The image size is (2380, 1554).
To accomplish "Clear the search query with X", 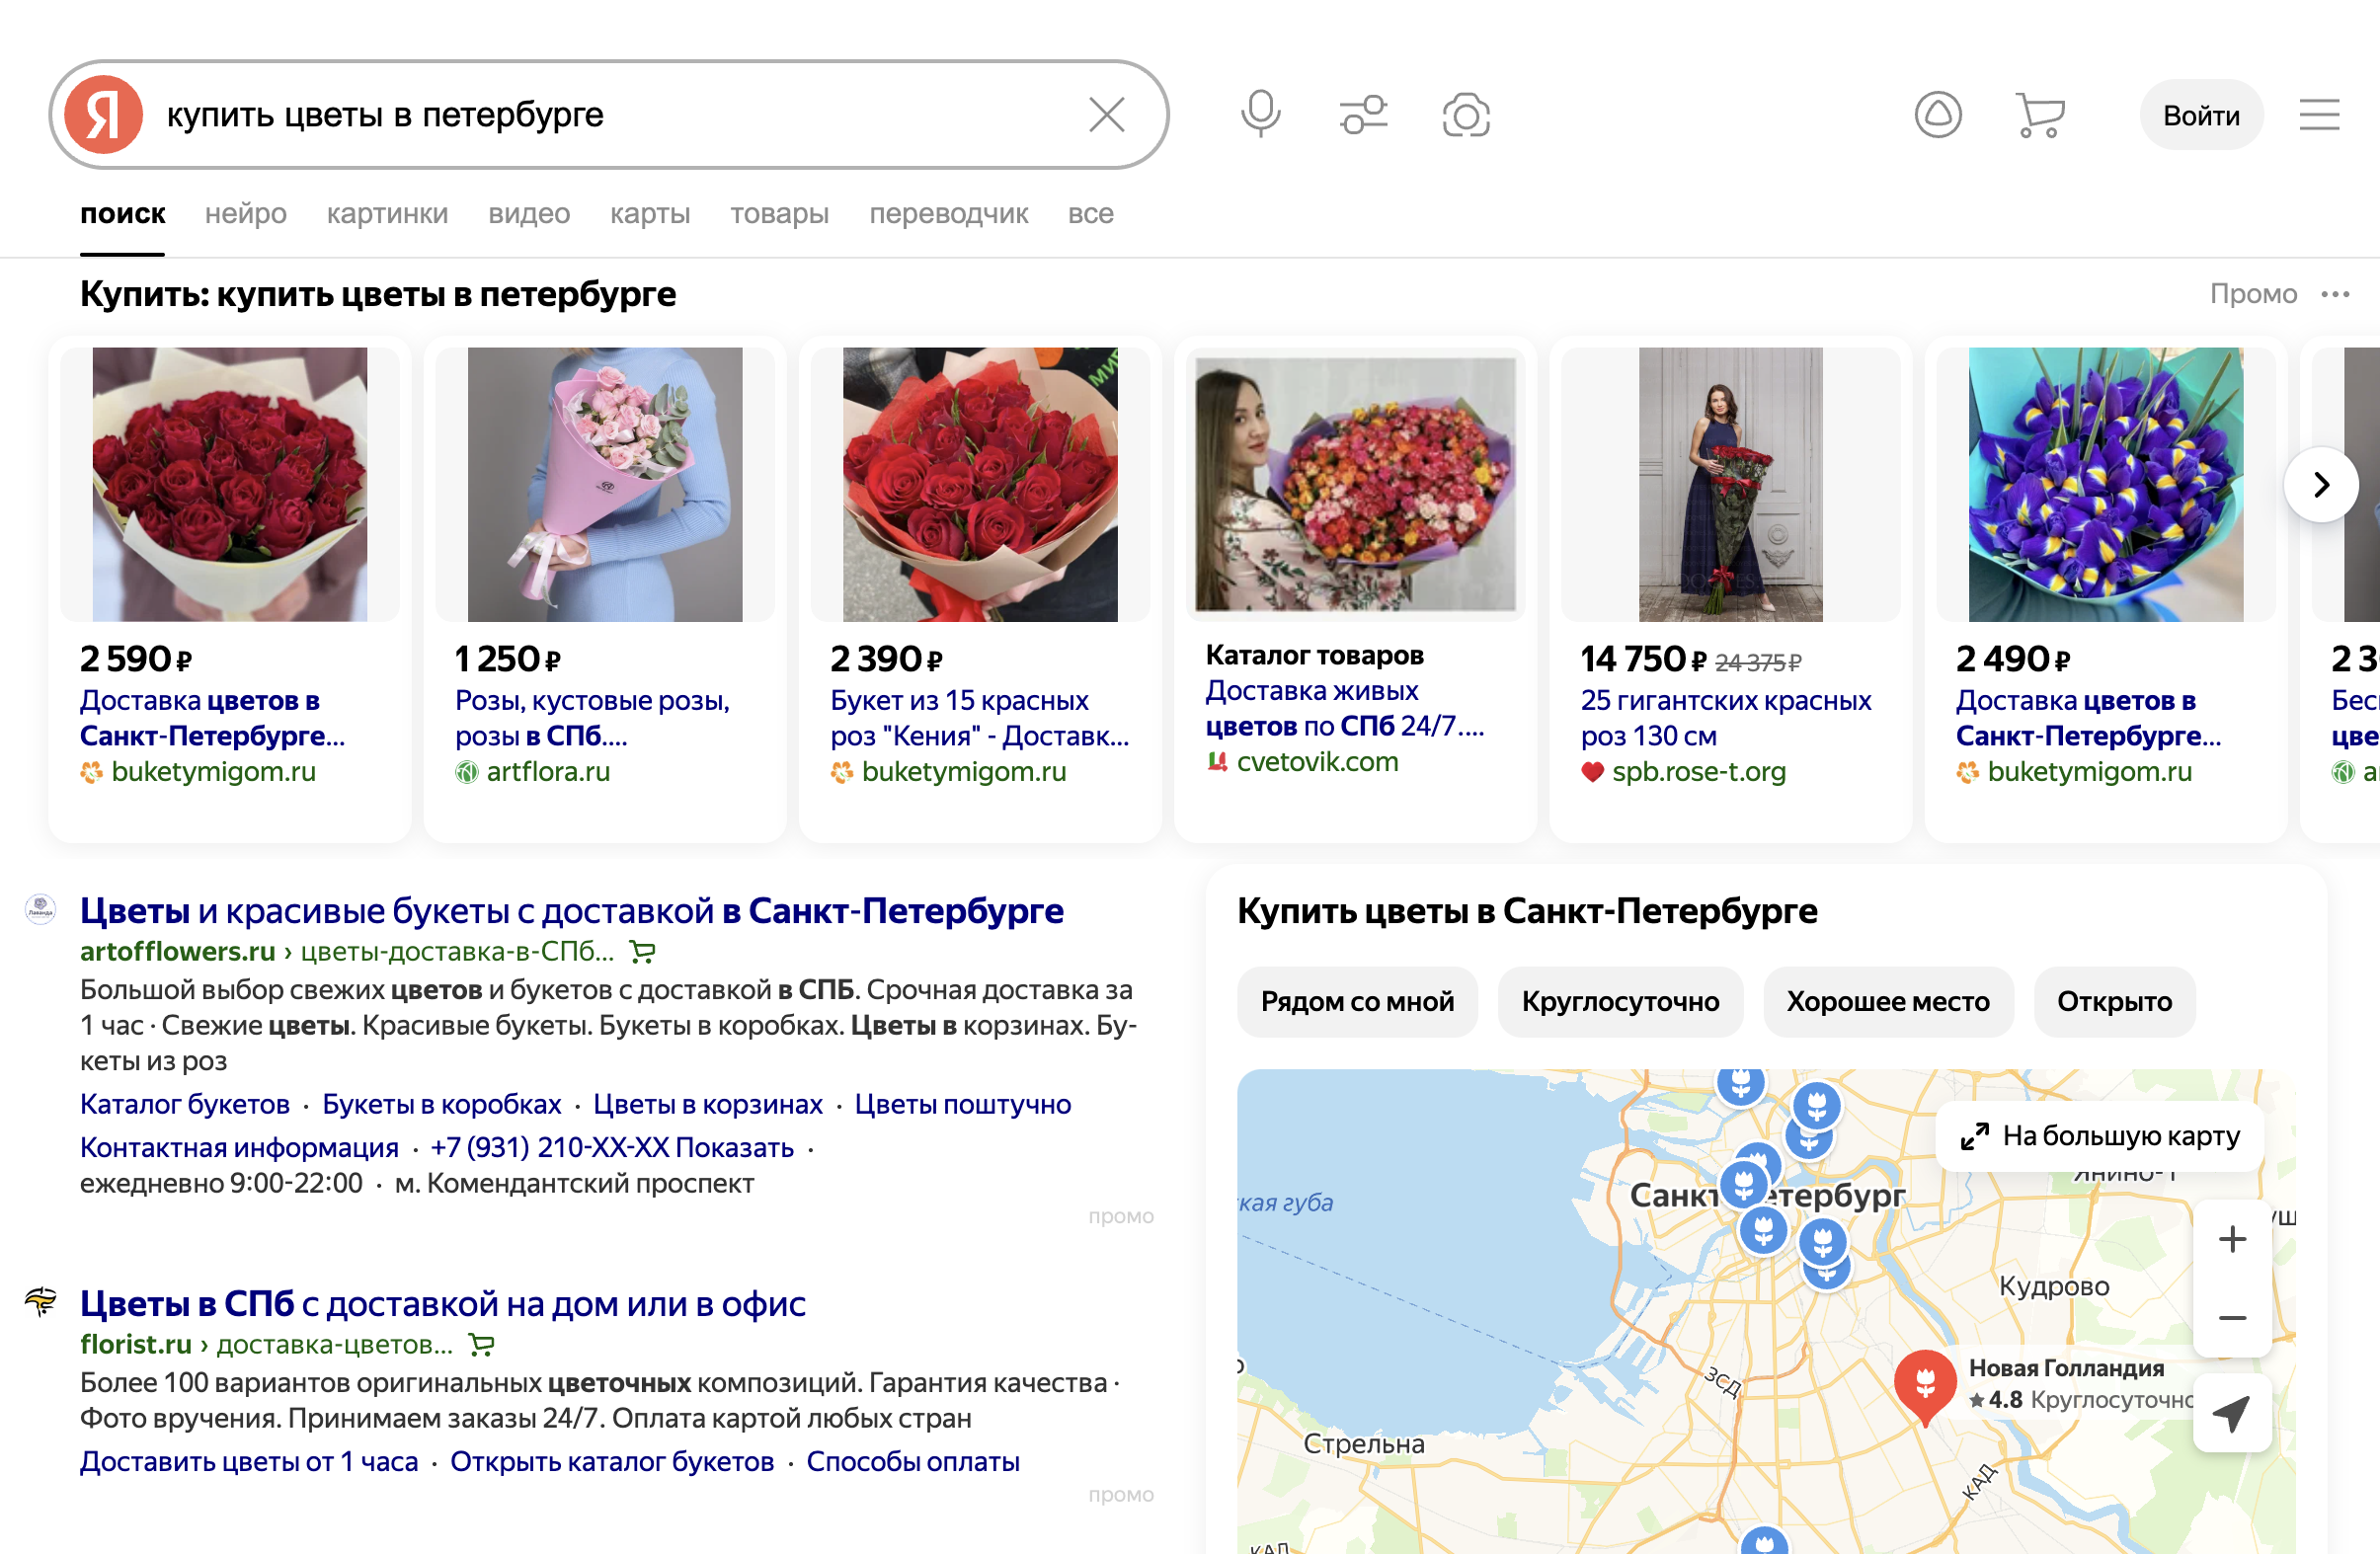I will (x=1106, y=115).
